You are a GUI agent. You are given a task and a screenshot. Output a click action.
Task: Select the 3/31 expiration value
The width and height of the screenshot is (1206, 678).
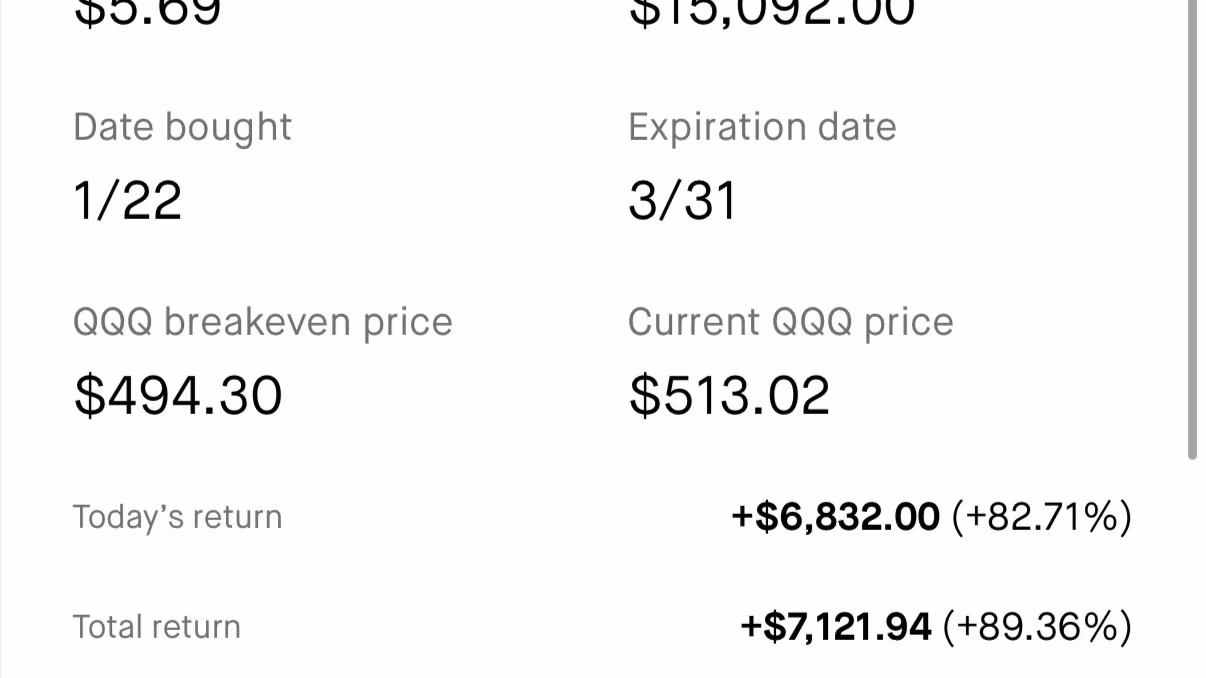coord(682,200)
